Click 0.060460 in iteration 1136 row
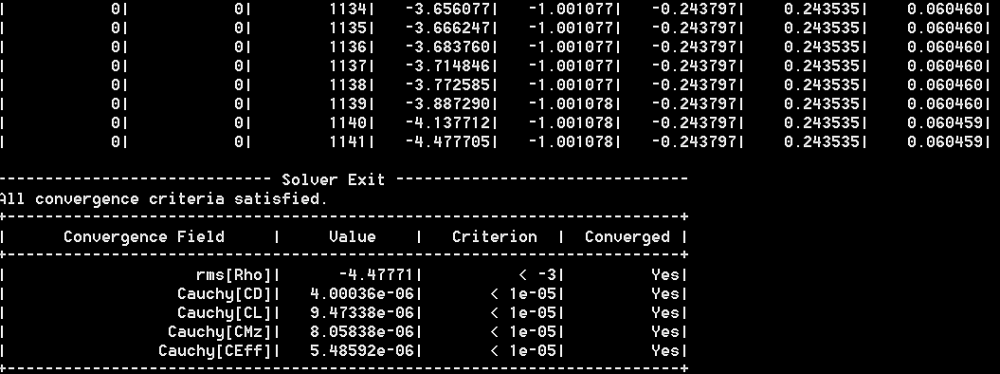 tap(945, 47)
